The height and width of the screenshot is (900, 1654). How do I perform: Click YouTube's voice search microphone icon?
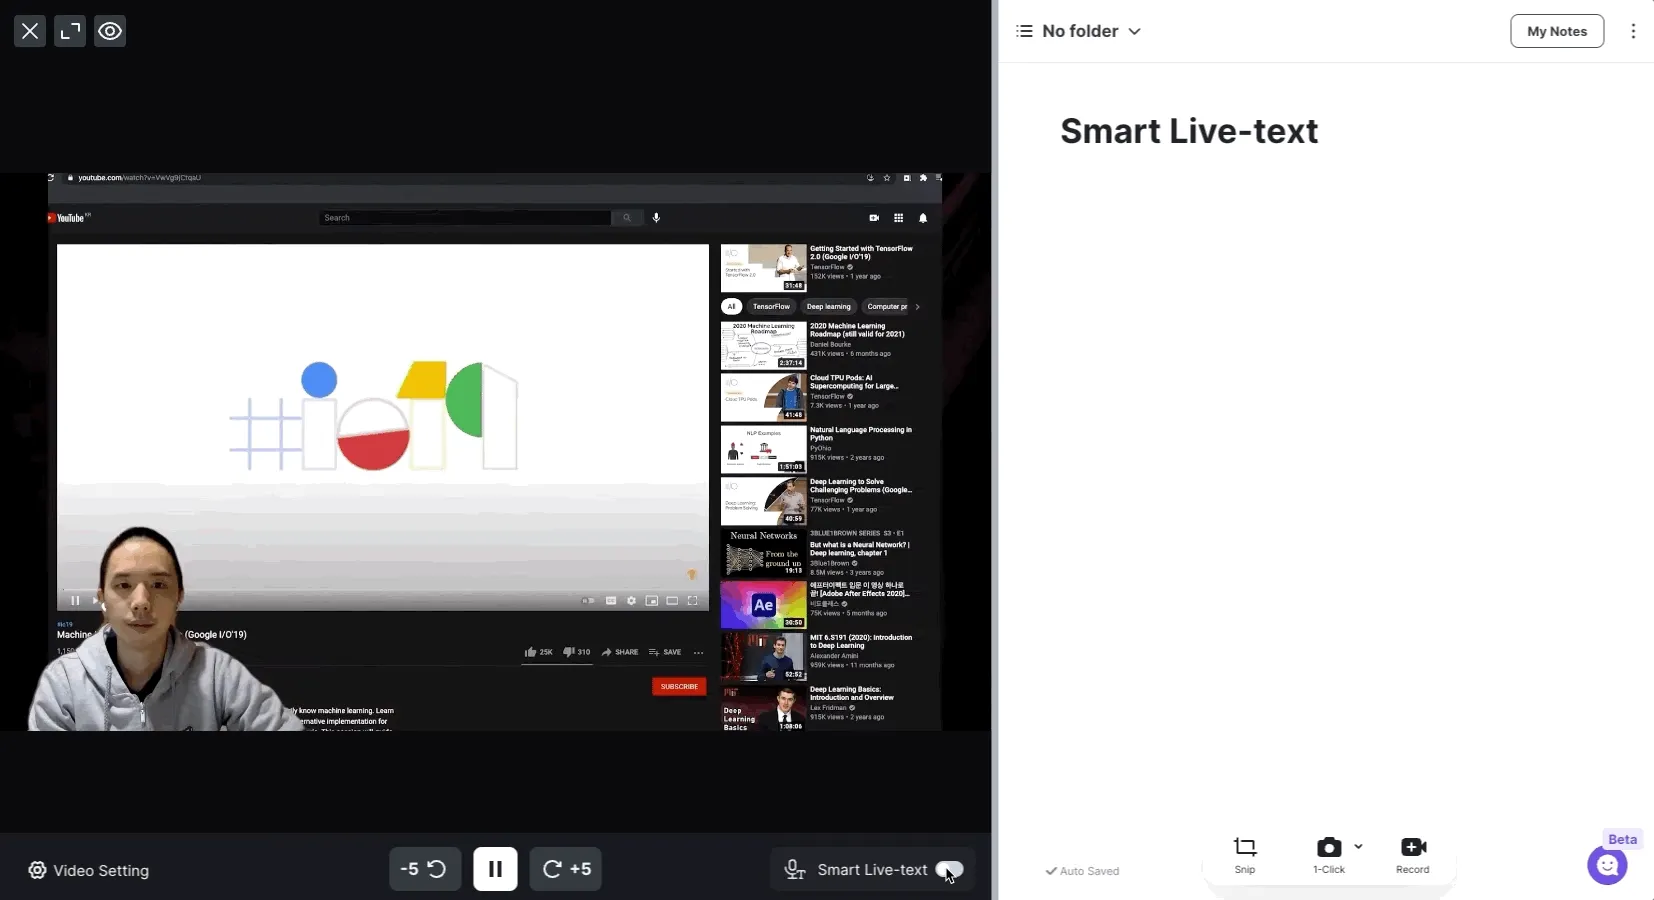tap(656, 218)
